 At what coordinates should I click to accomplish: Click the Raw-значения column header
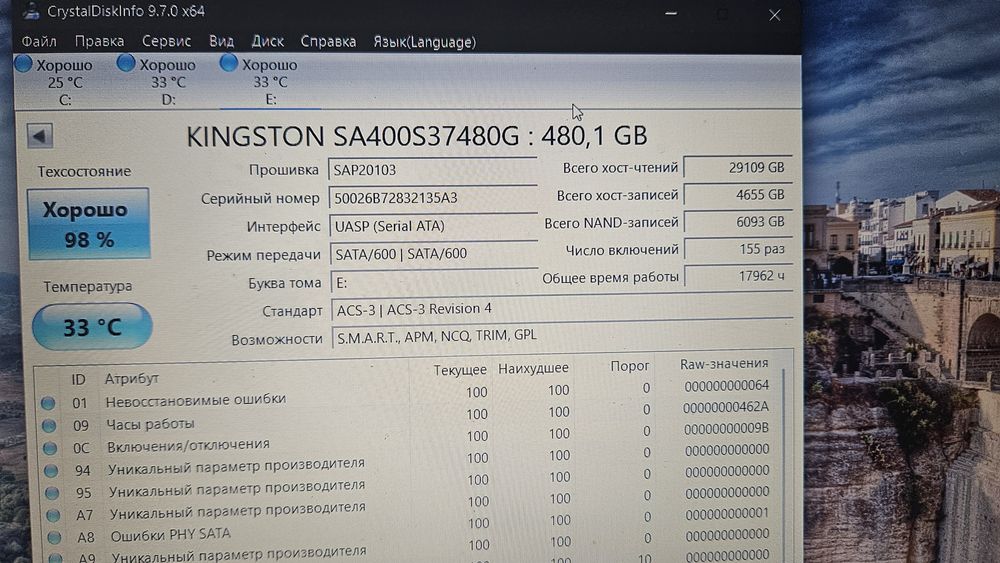724,363
